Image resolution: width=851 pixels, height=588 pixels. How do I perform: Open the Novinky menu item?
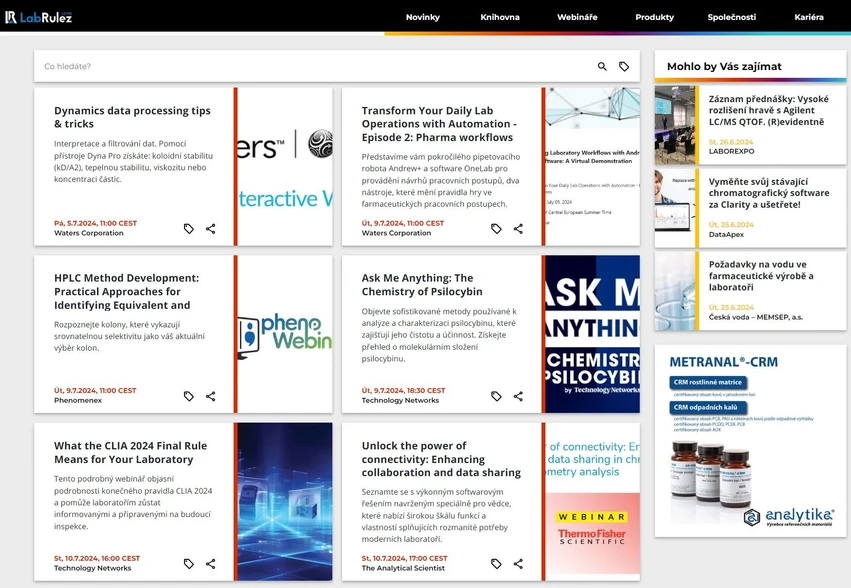click(423, 17)
